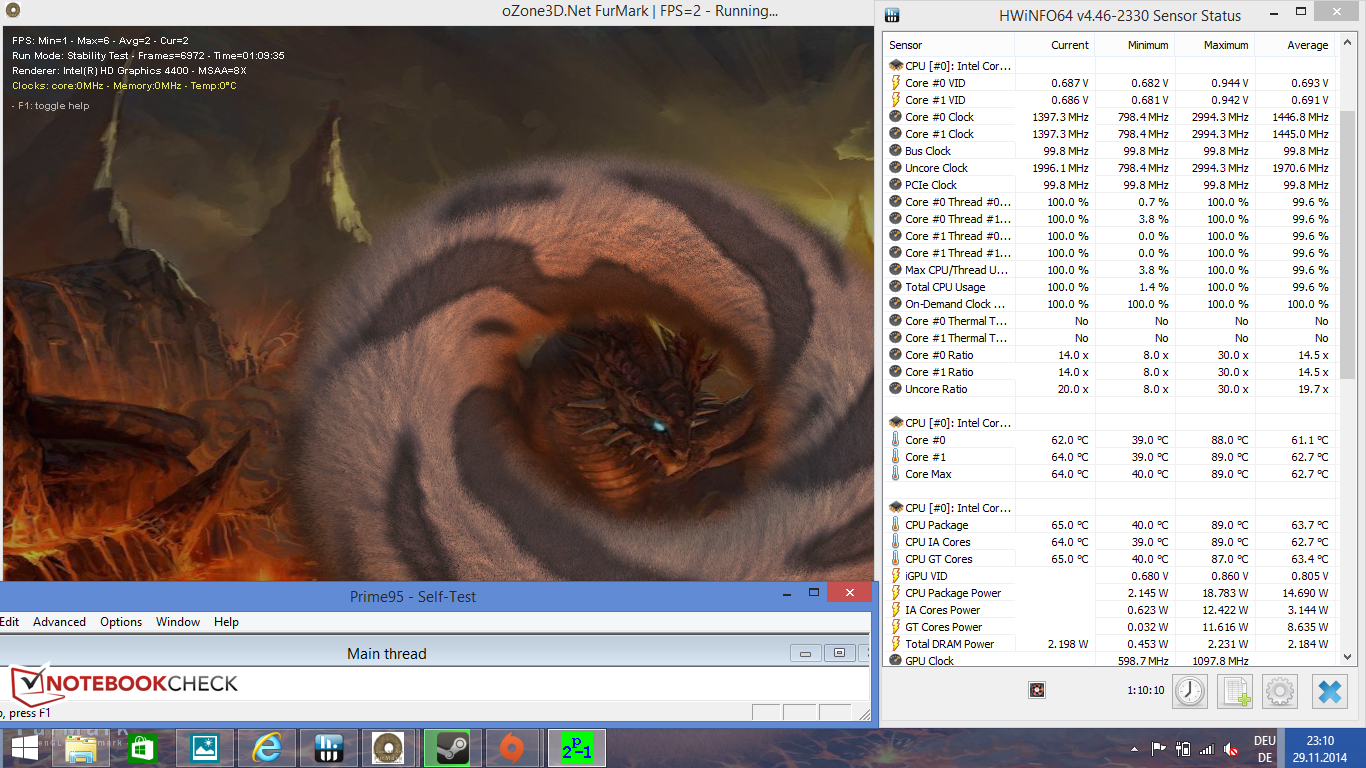Screen dimensions: 1366x768
Task: Select the PCIe Clock sensor row
Action: (1110, 185)
